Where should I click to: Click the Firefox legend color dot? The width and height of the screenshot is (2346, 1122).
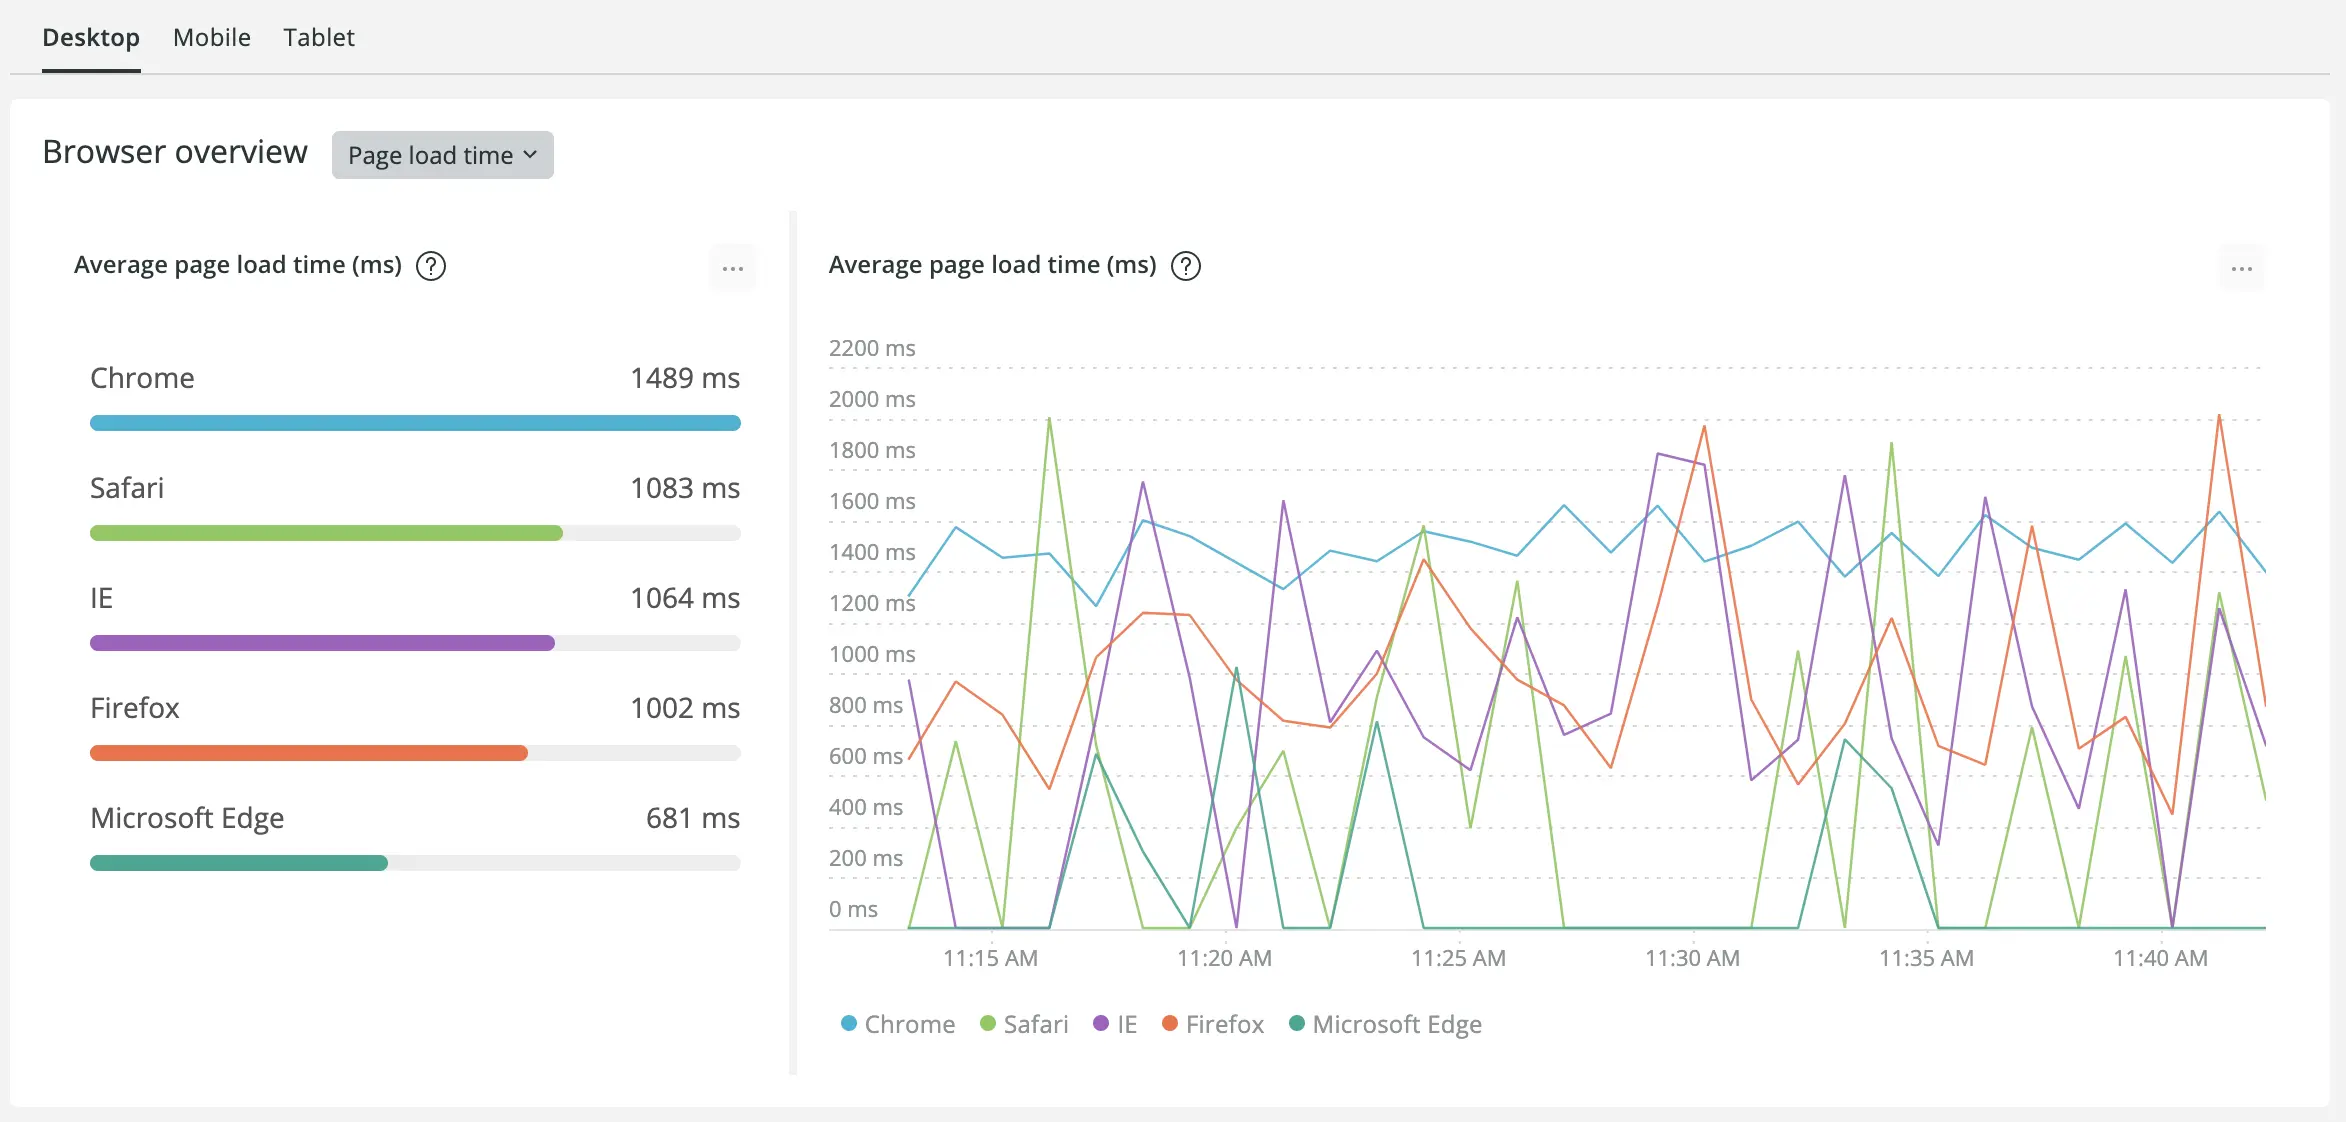tap(1168, 1023)
